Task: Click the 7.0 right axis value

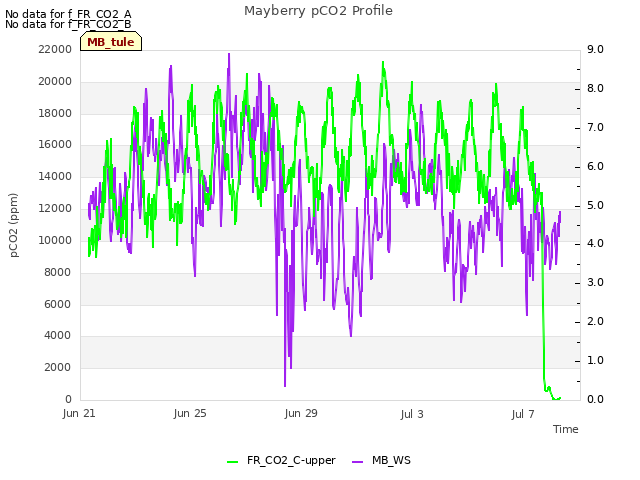Action: click(595, 127)
